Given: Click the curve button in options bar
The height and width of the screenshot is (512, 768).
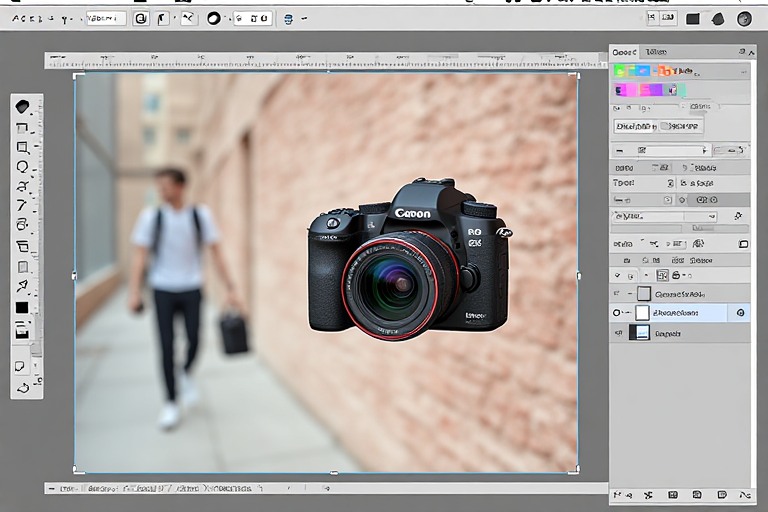Looking at the screenshot, I should point(188,19).
